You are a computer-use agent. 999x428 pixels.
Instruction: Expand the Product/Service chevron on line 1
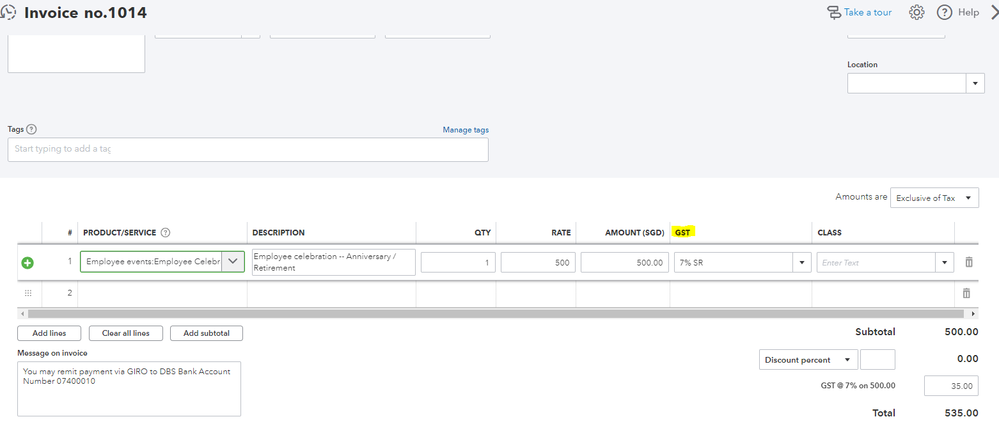point(233,262)
